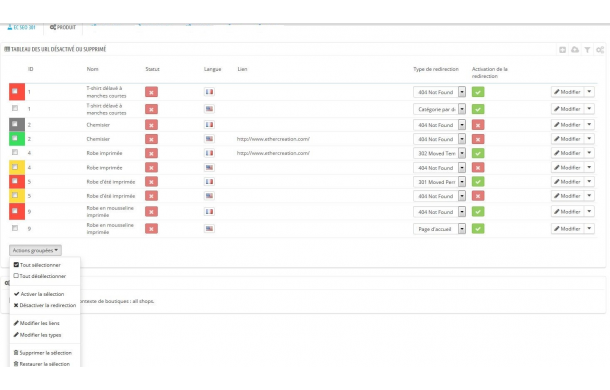Open redirection type dropdown showing 302 Moved Tem
610x390 pixels.
pyautogui.click(x=439, y=153)
